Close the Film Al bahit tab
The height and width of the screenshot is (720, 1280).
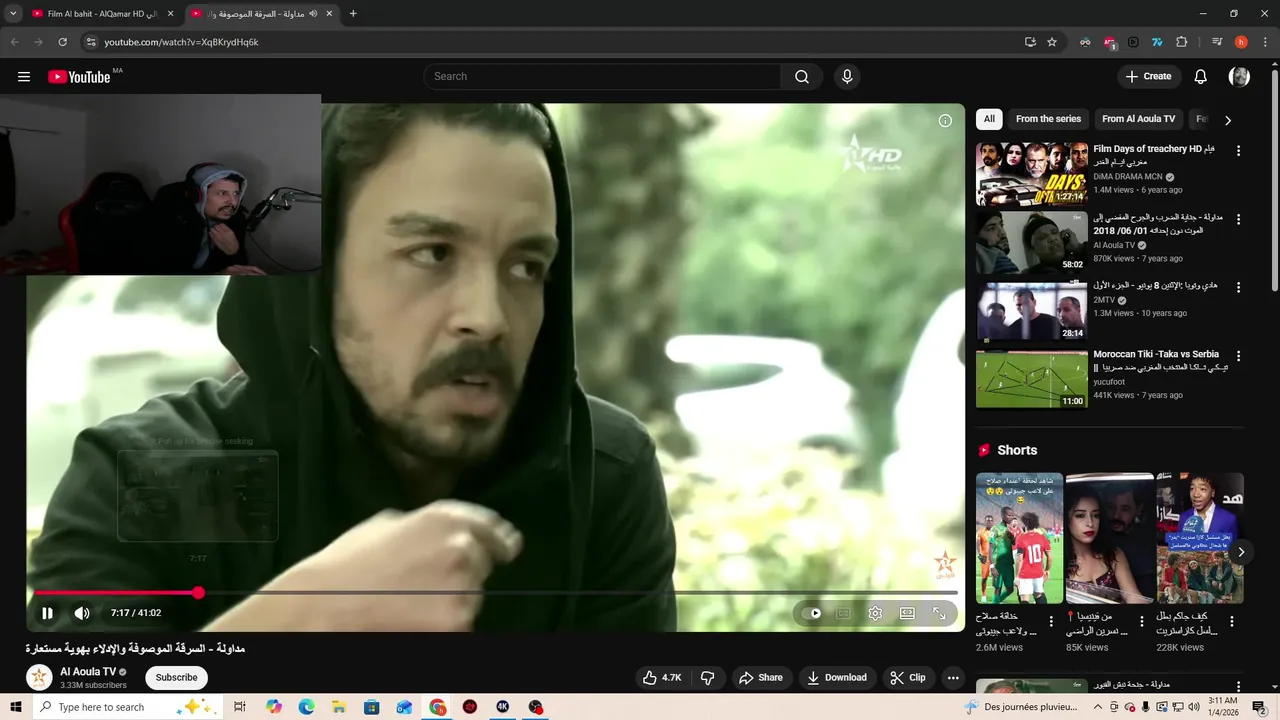(x=170, y=14)
